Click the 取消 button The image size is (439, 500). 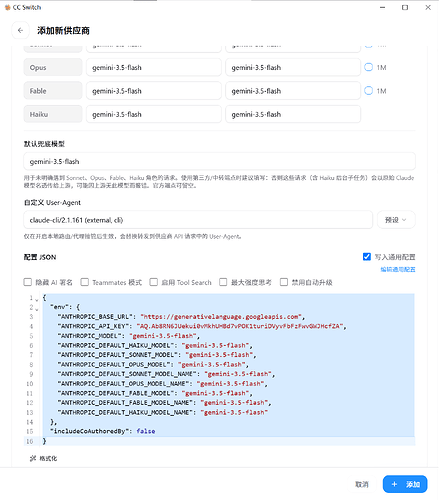click(362, 484)
